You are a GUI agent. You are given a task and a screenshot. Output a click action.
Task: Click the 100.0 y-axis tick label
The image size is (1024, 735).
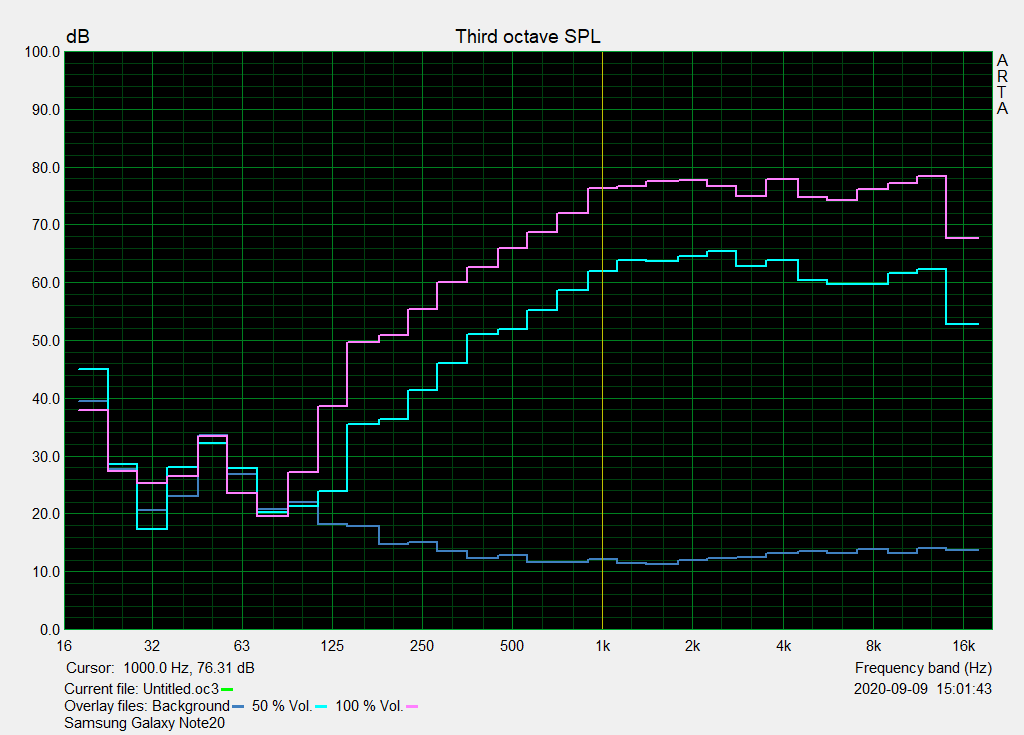coord(42,52)
